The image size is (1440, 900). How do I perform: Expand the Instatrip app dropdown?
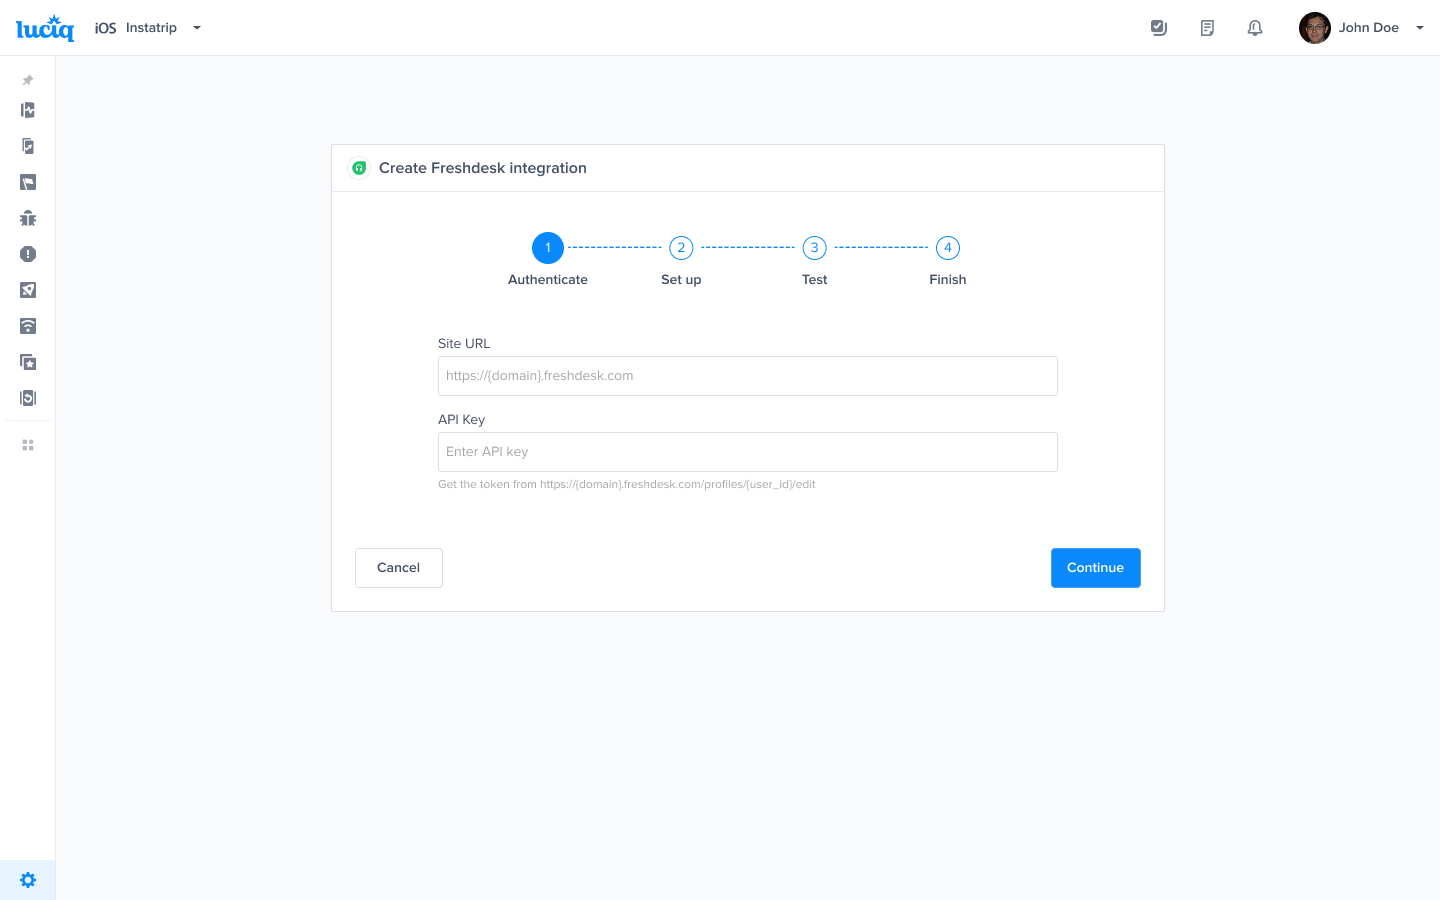point(197,28)
